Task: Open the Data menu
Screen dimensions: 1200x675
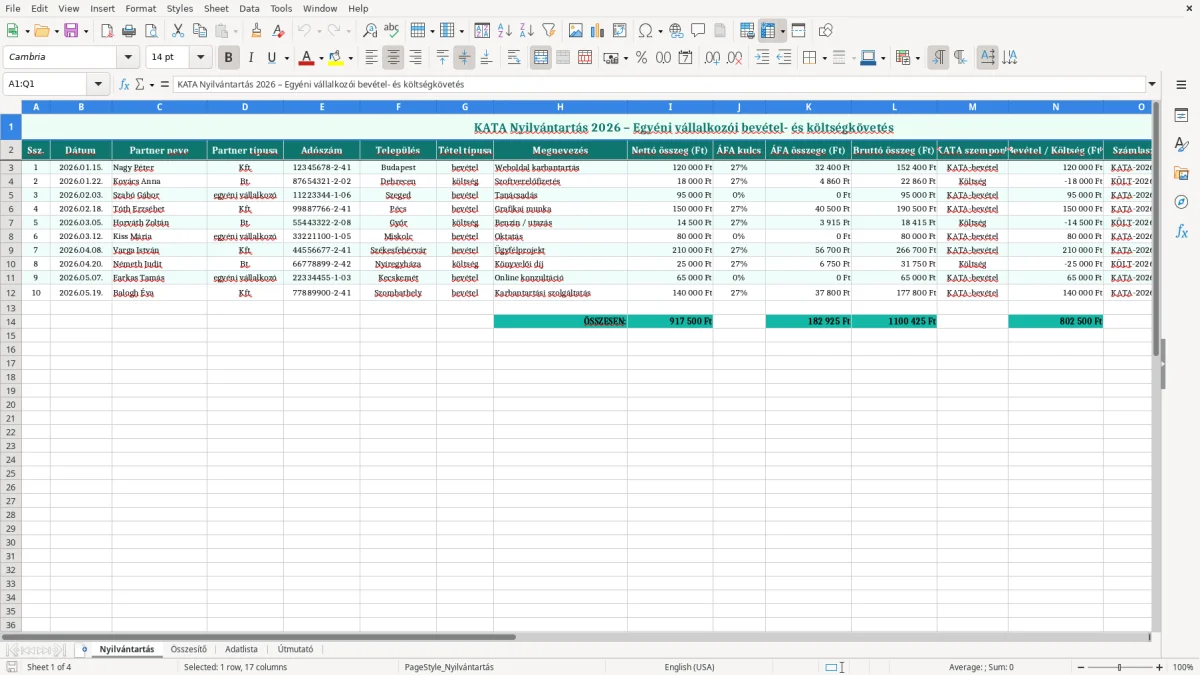Action: pos(249,8)
